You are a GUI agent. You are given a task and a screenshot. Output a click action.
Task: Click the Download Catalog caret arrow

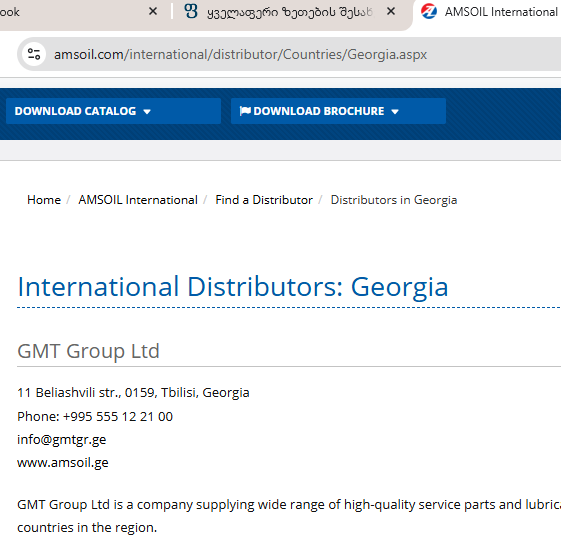coord(147,112)
